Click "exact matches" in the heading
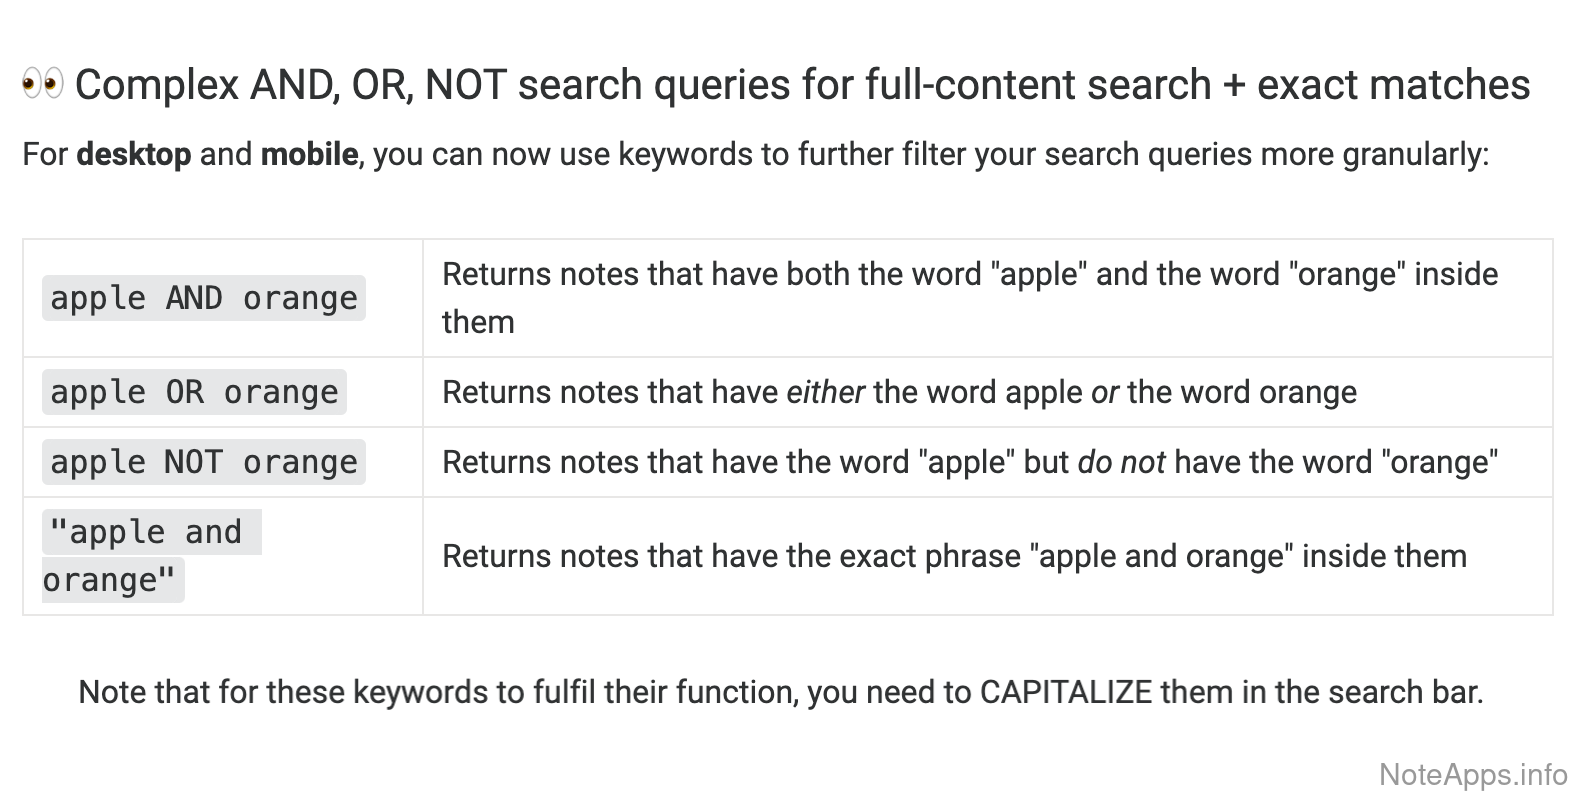The image size is (1570, 794). [x=1393, y=85]
